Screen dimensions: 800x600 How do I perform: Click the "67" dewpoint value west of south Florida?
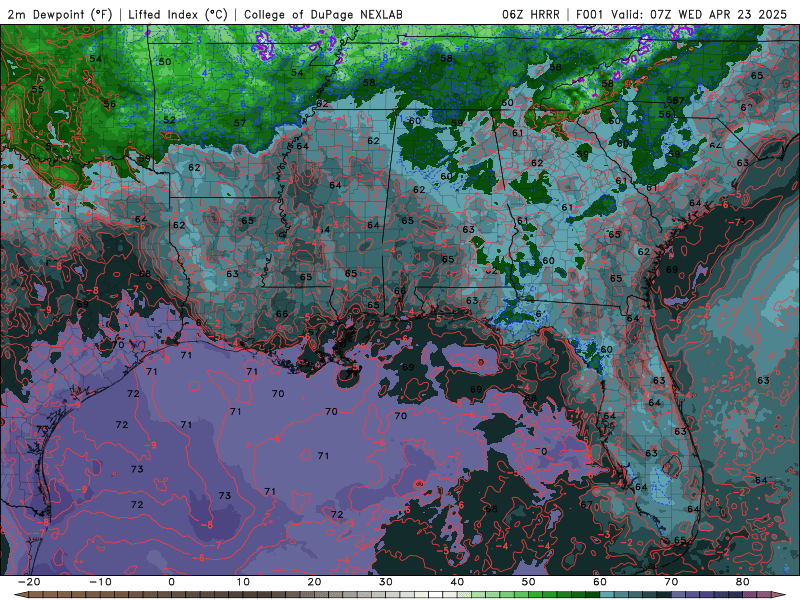pos(586,504)
